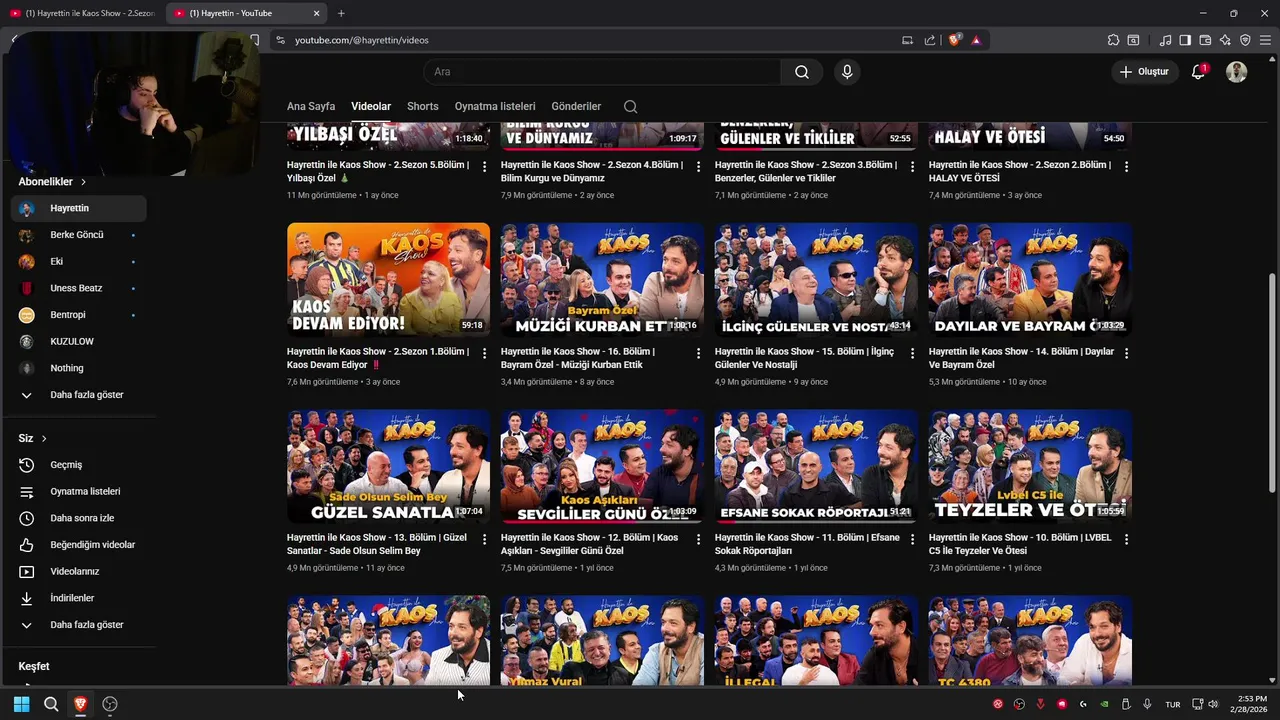Open video title 12. Bölüm Kaos Aşıkları
This screenshot has width=1280, height=720.
(x=590, y=544)
